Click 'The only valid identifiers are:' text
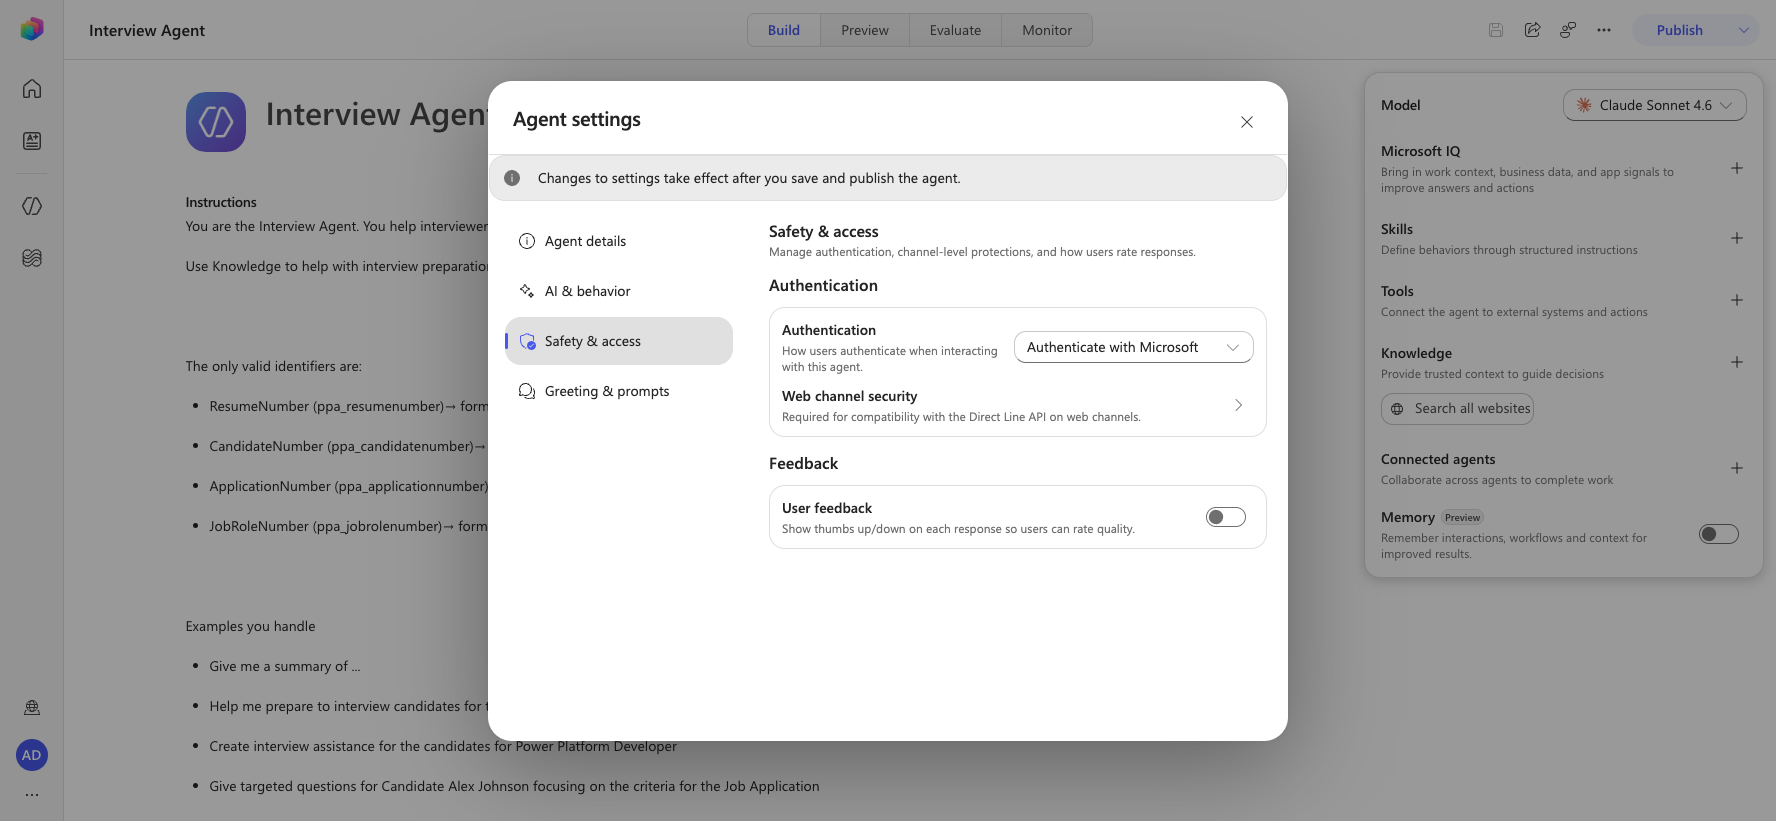The height and width of the screenshot is (821, 1776). (274, 366)
